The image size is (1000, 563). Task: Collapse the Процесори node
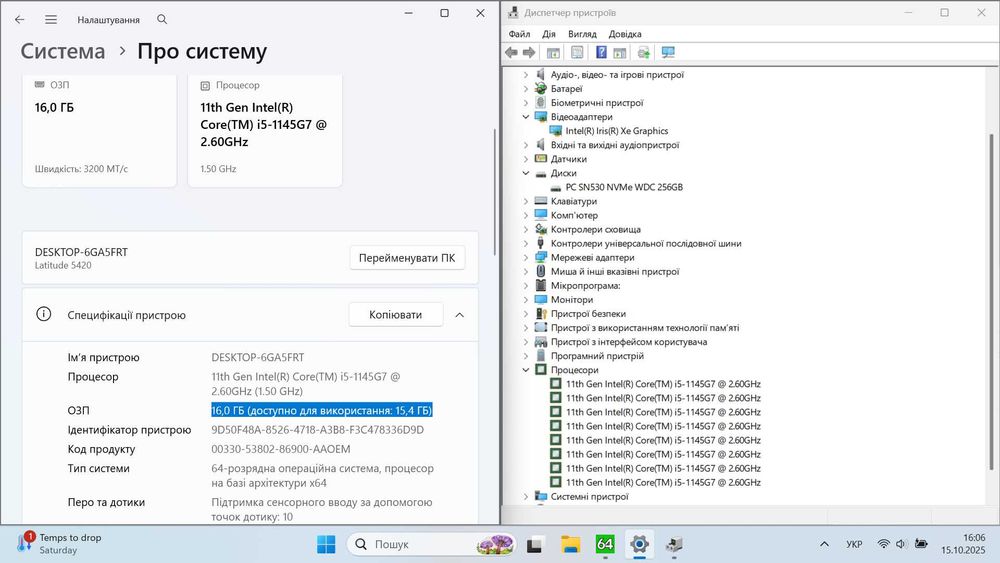point(526,370)
